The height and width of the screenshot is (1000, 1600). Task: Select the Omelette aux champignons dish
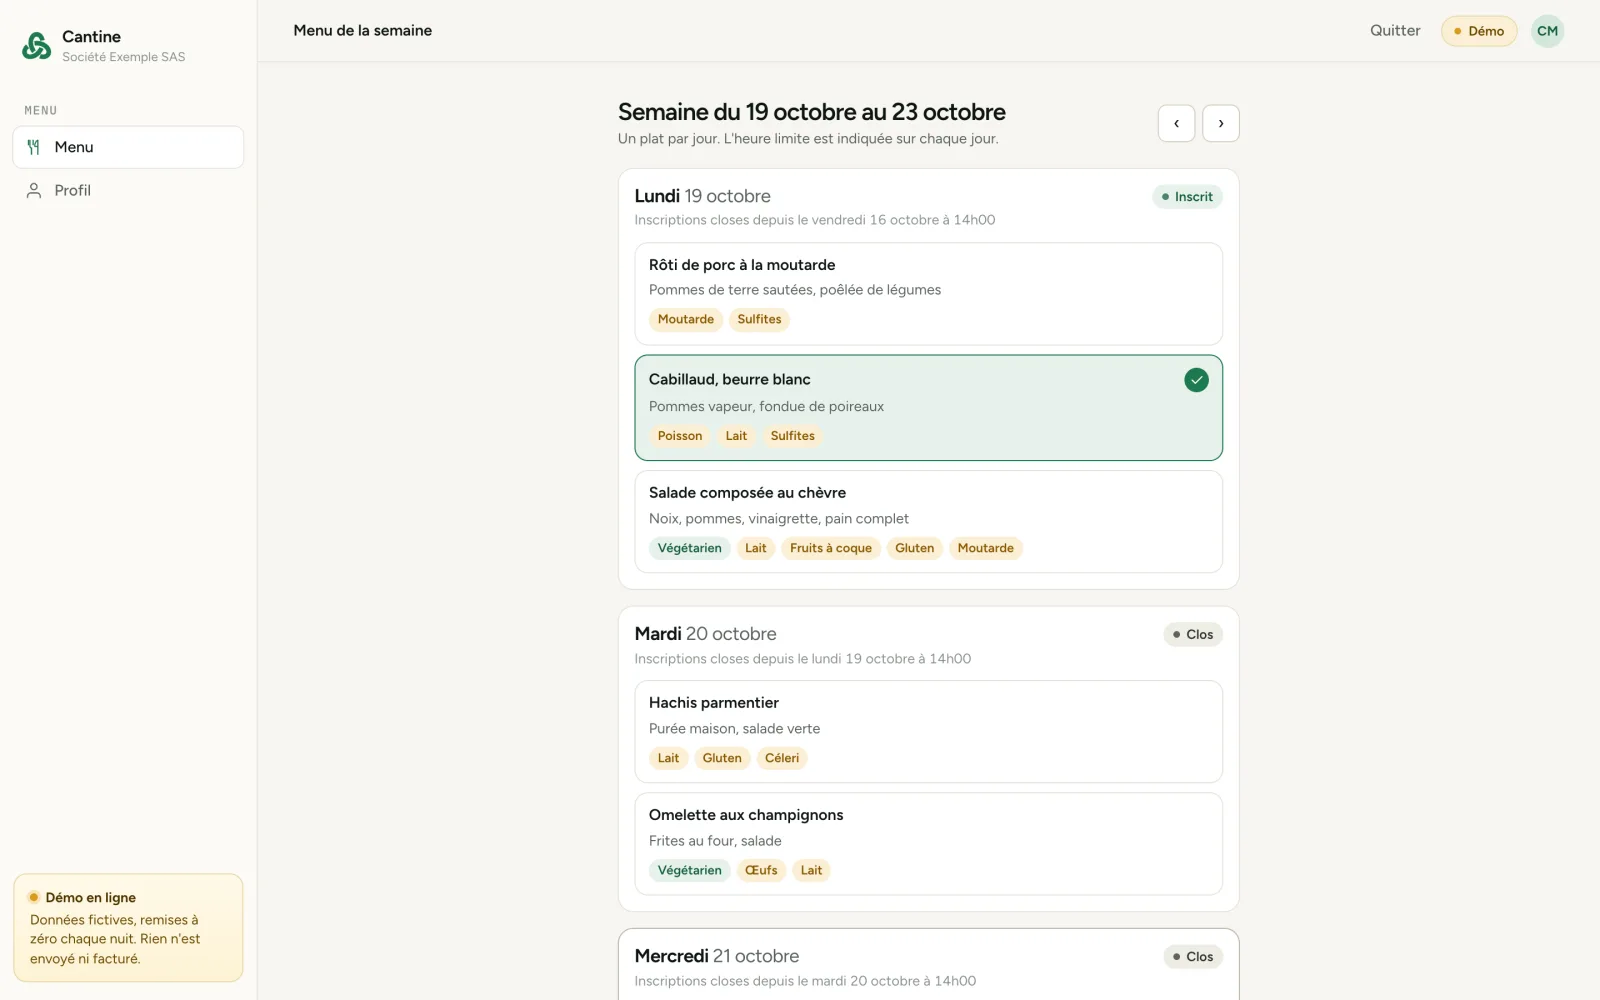pos(928,844)
